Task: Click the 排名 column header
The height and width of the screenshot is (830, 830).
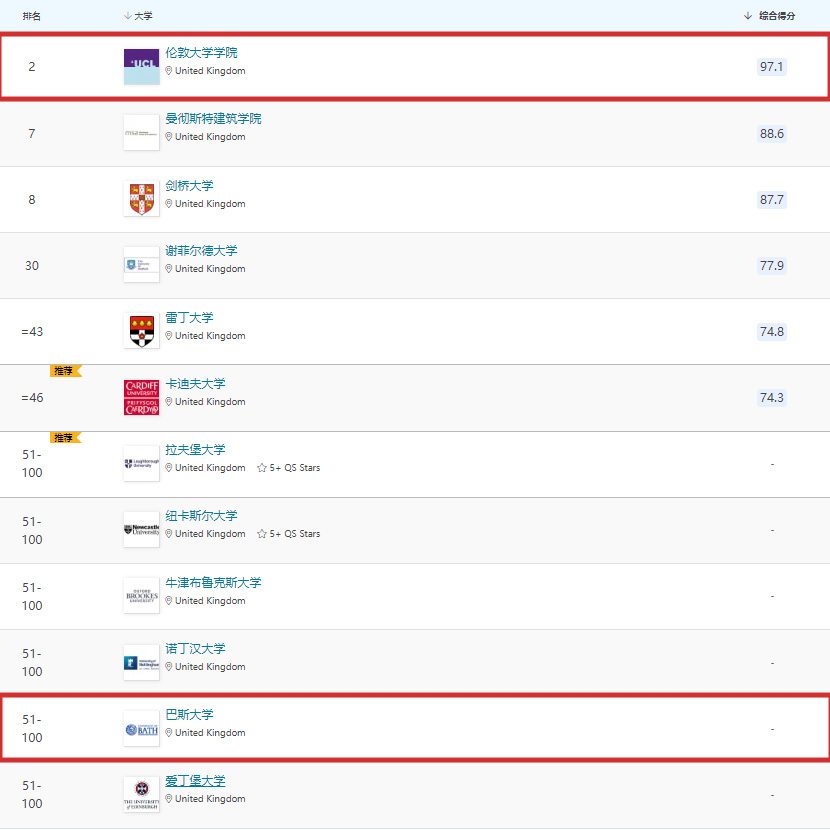Action: (32, 16)
